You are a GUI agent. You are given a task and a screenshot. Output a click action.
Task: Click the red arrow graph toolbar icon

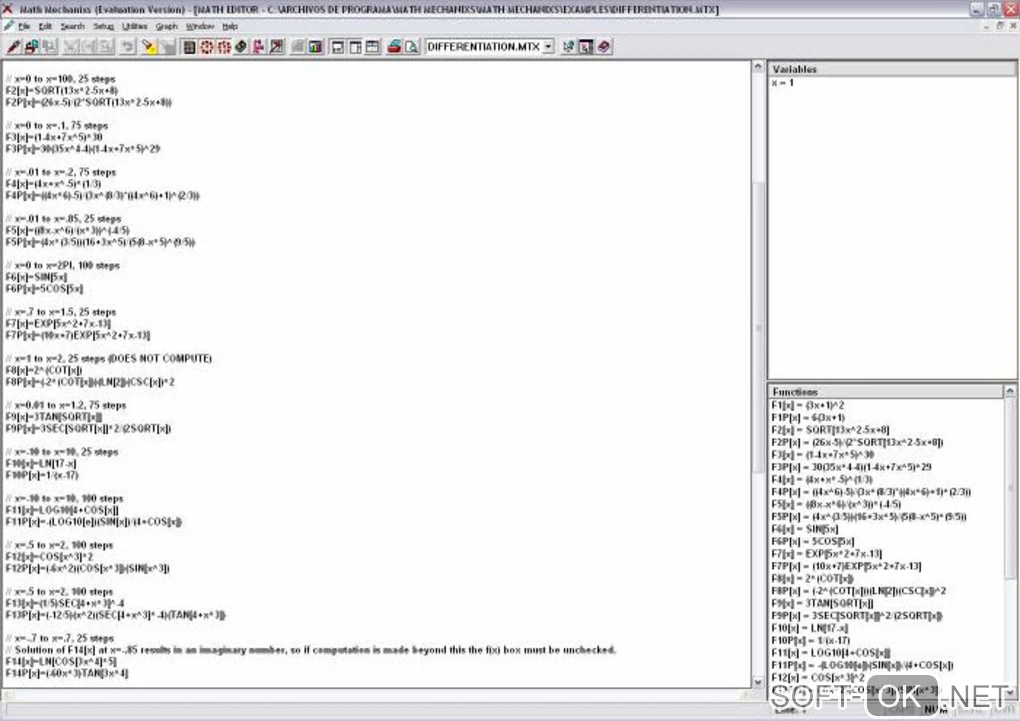coord(276,47)
